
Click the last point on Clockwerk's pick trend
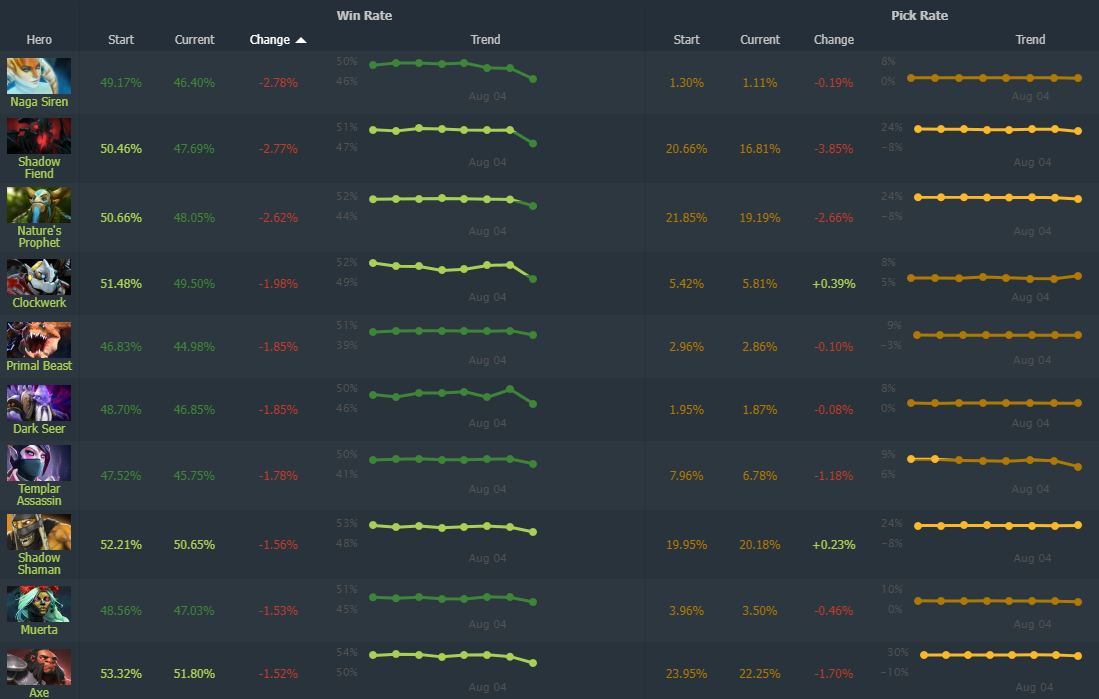1078,276
